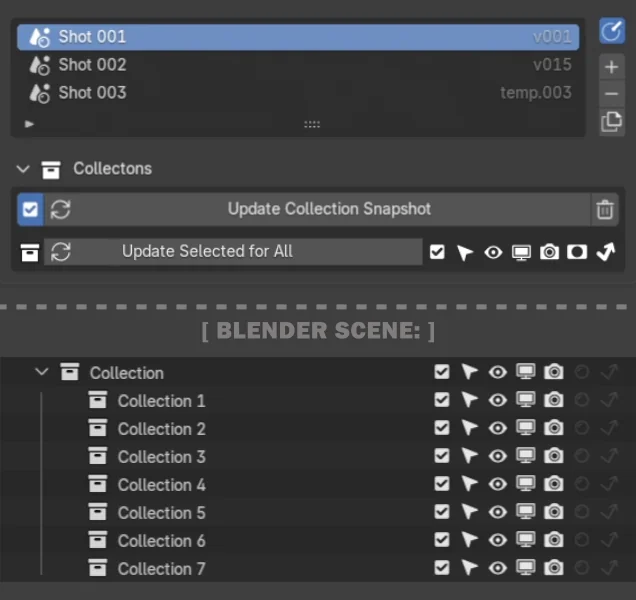Select Shot 001 in the shot list
The image size is (636, 600).
298,37
